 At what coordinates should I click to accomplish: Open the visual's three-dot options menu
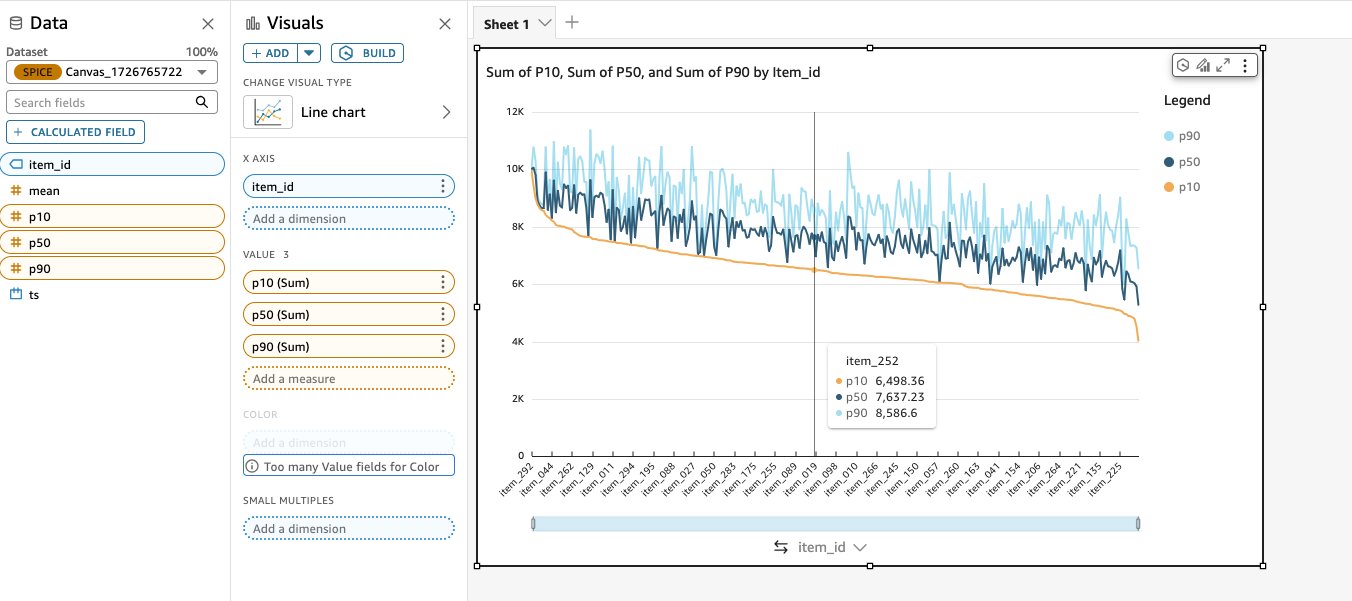[1244, 65]
